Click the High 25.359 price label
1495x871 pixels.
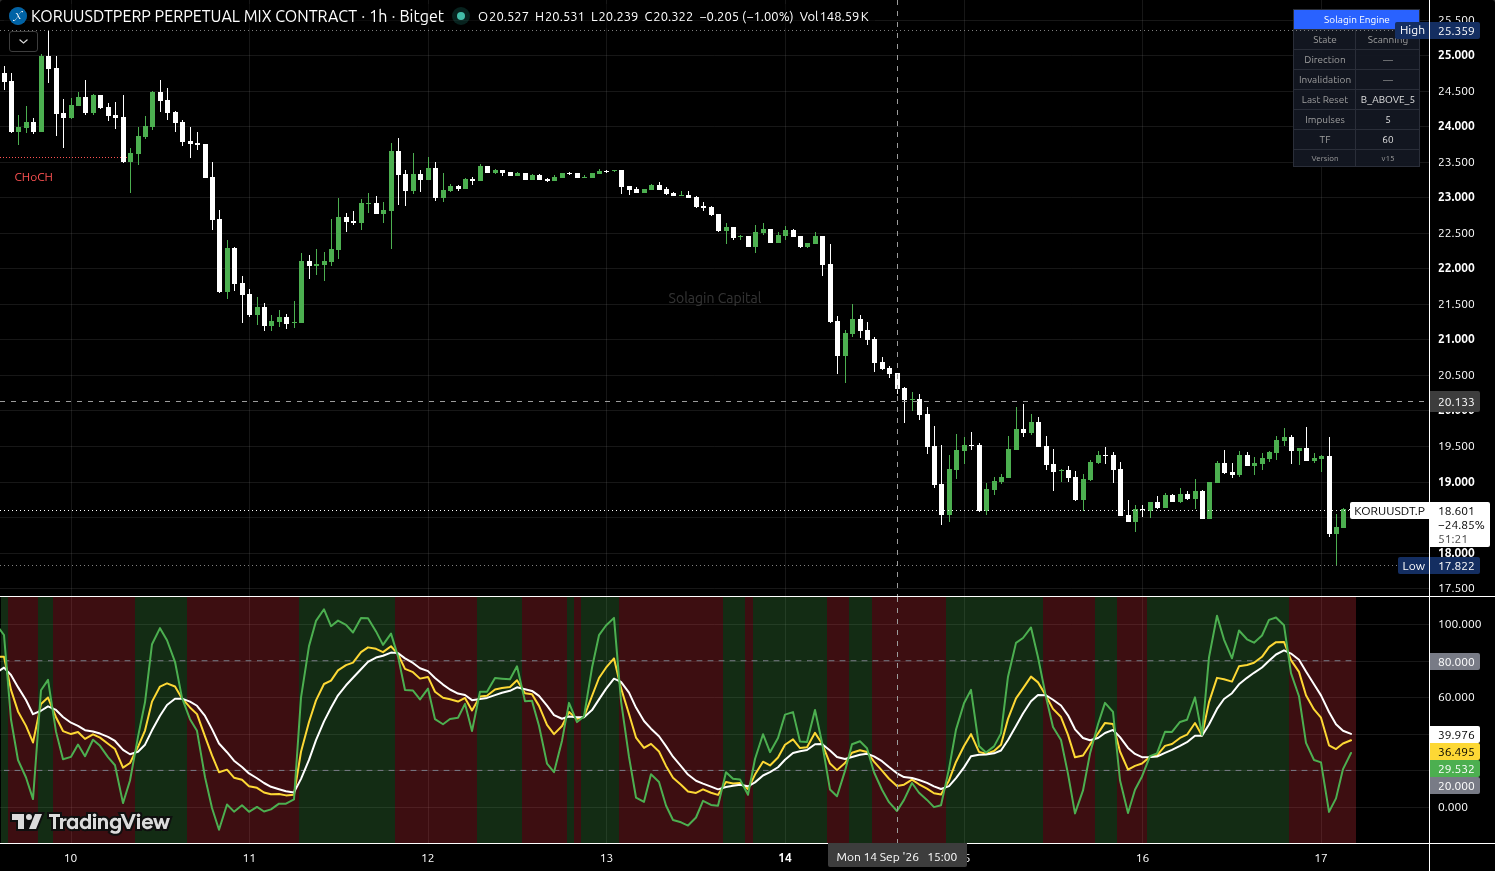(1438, 31)
